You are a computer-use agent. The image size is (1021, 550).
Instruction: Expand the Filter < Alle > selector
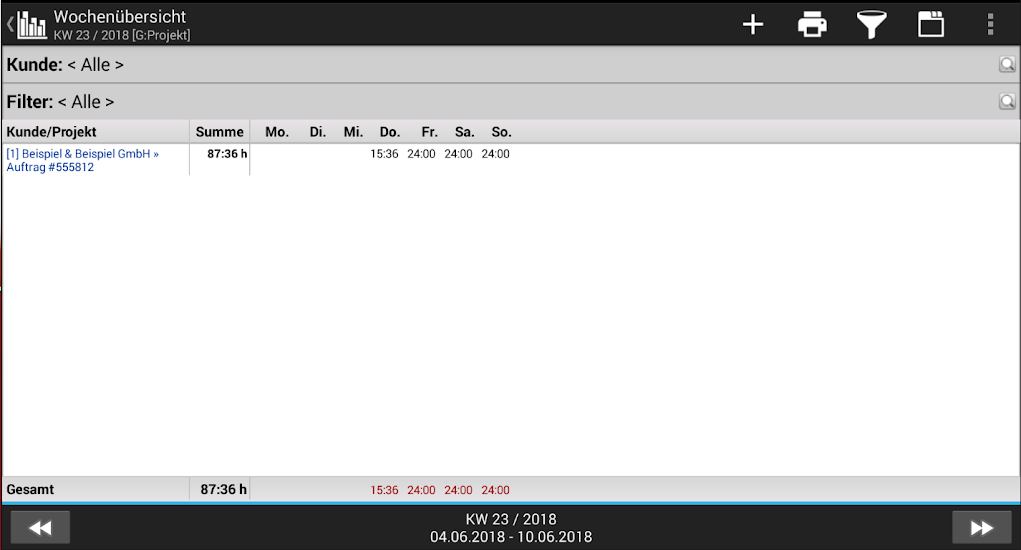[x=86, y=102]
